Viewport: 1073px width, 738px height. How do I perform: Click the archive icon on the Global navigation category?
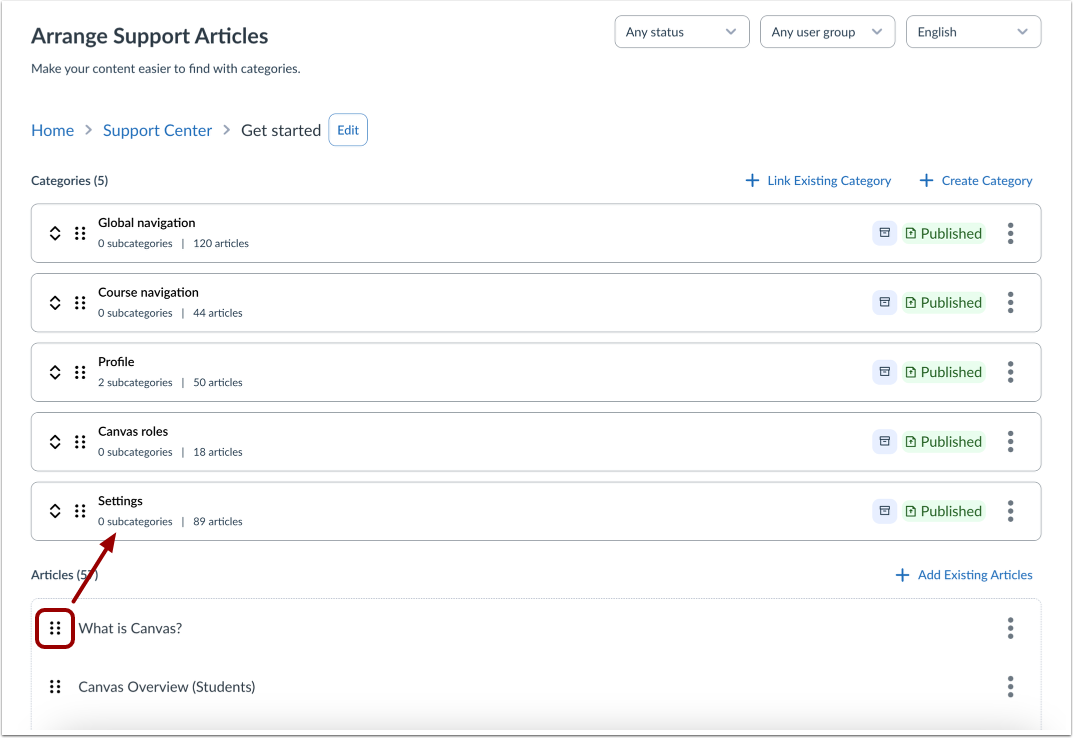[x=884, y=232]
